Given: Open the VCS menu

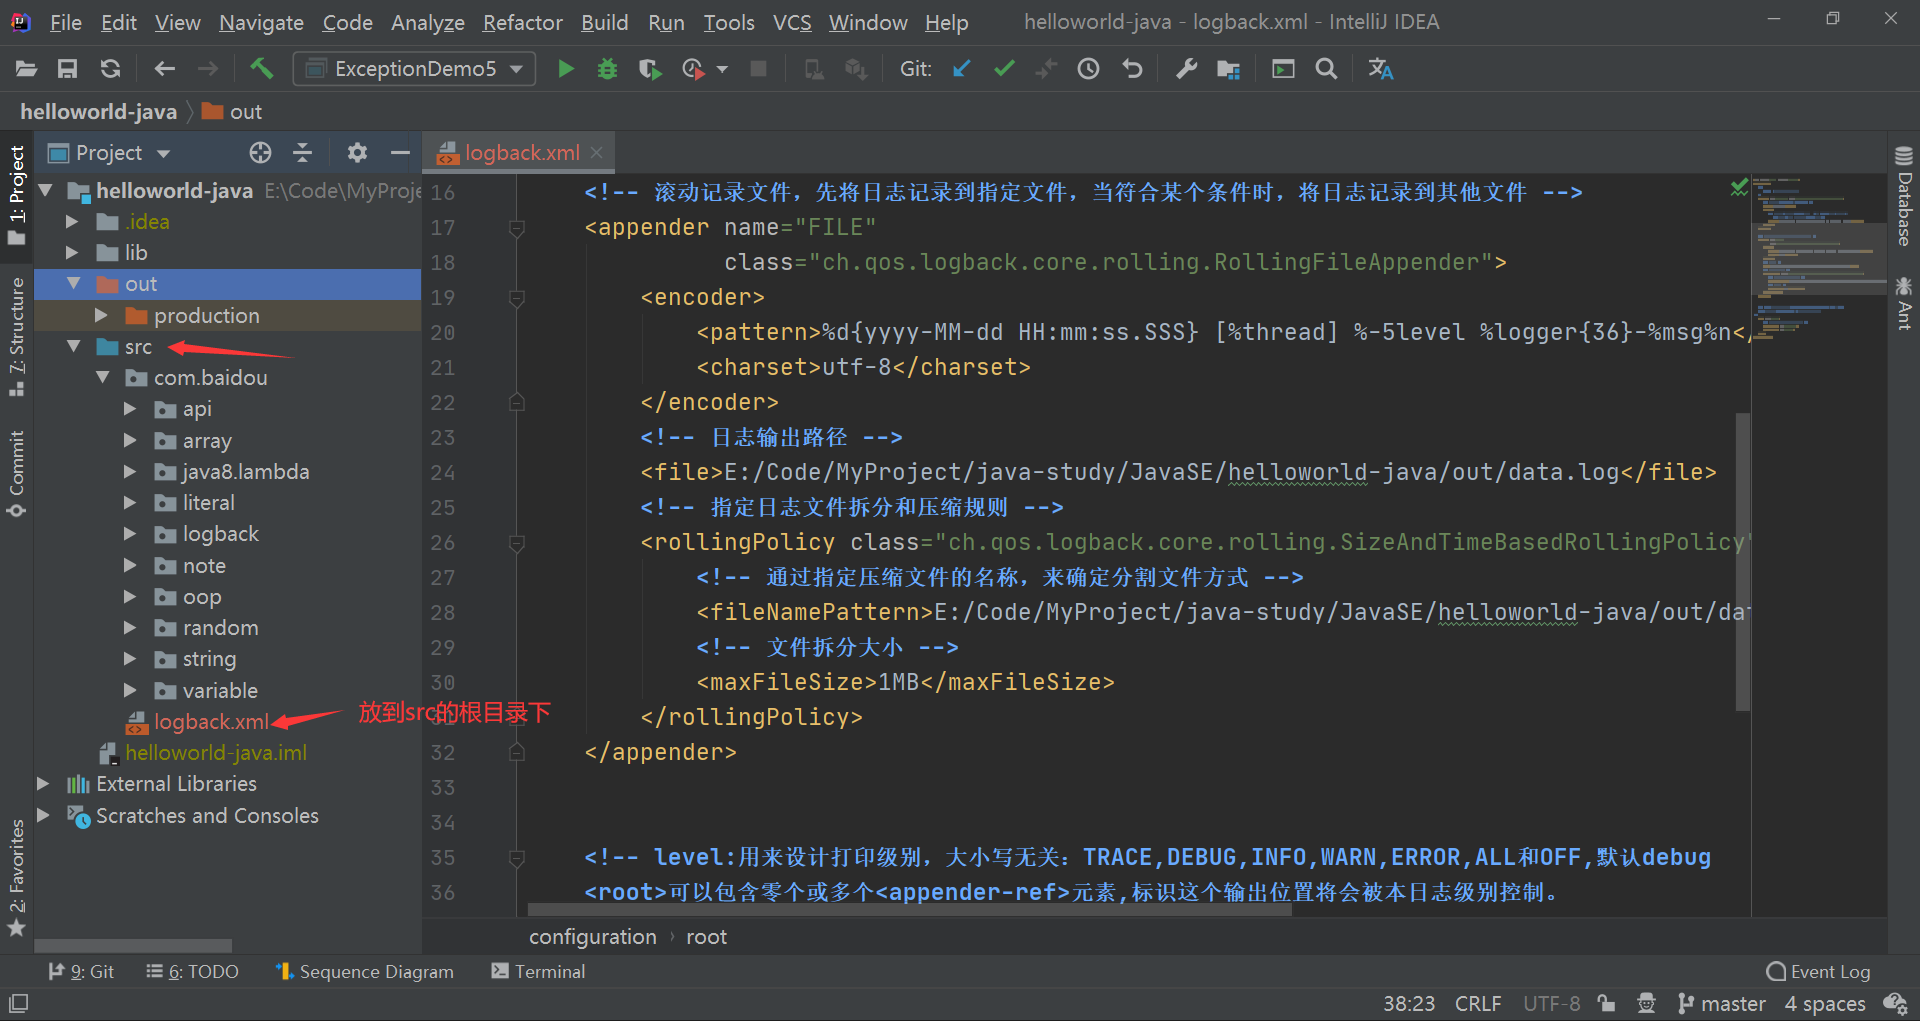Looking at the screenshot, I should [x=792, y=22].
